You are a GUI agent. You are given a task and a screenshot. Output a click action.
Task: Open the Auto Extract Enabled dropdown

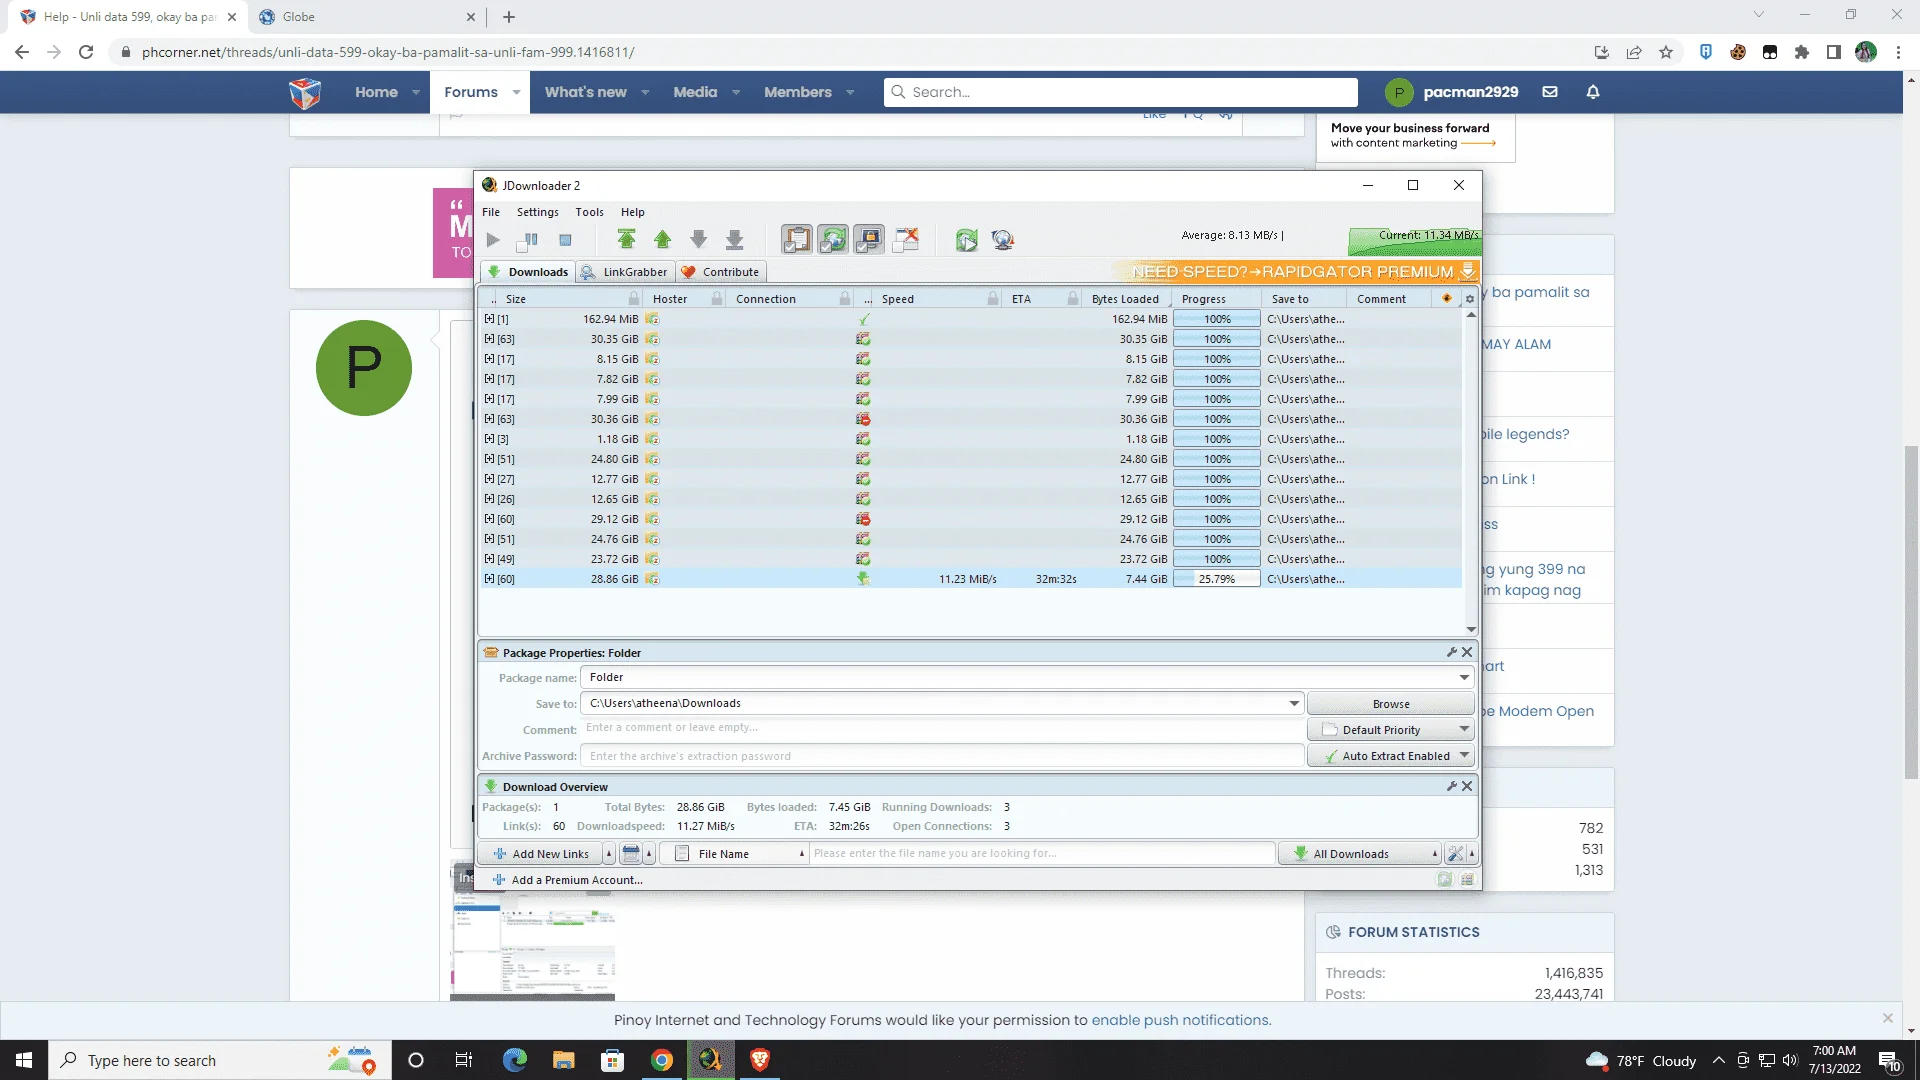pos(1390,756)
